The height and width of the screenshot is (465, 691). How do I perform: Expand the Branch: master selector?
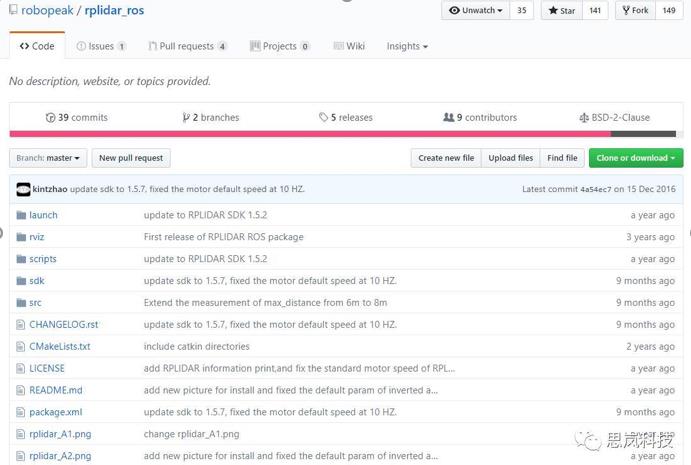[x=48, y=158]
